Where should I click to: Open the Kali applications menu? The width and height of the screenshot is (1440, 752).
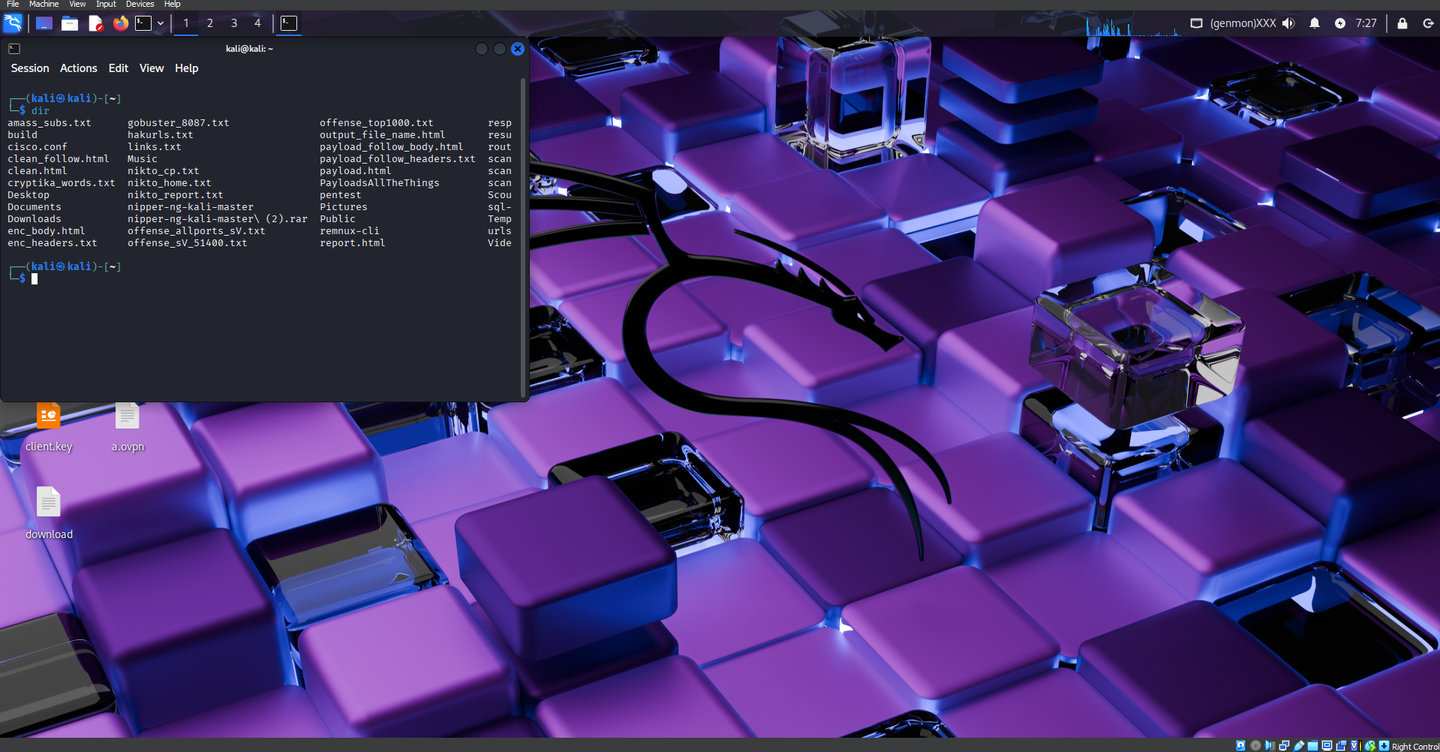(13, 23)
